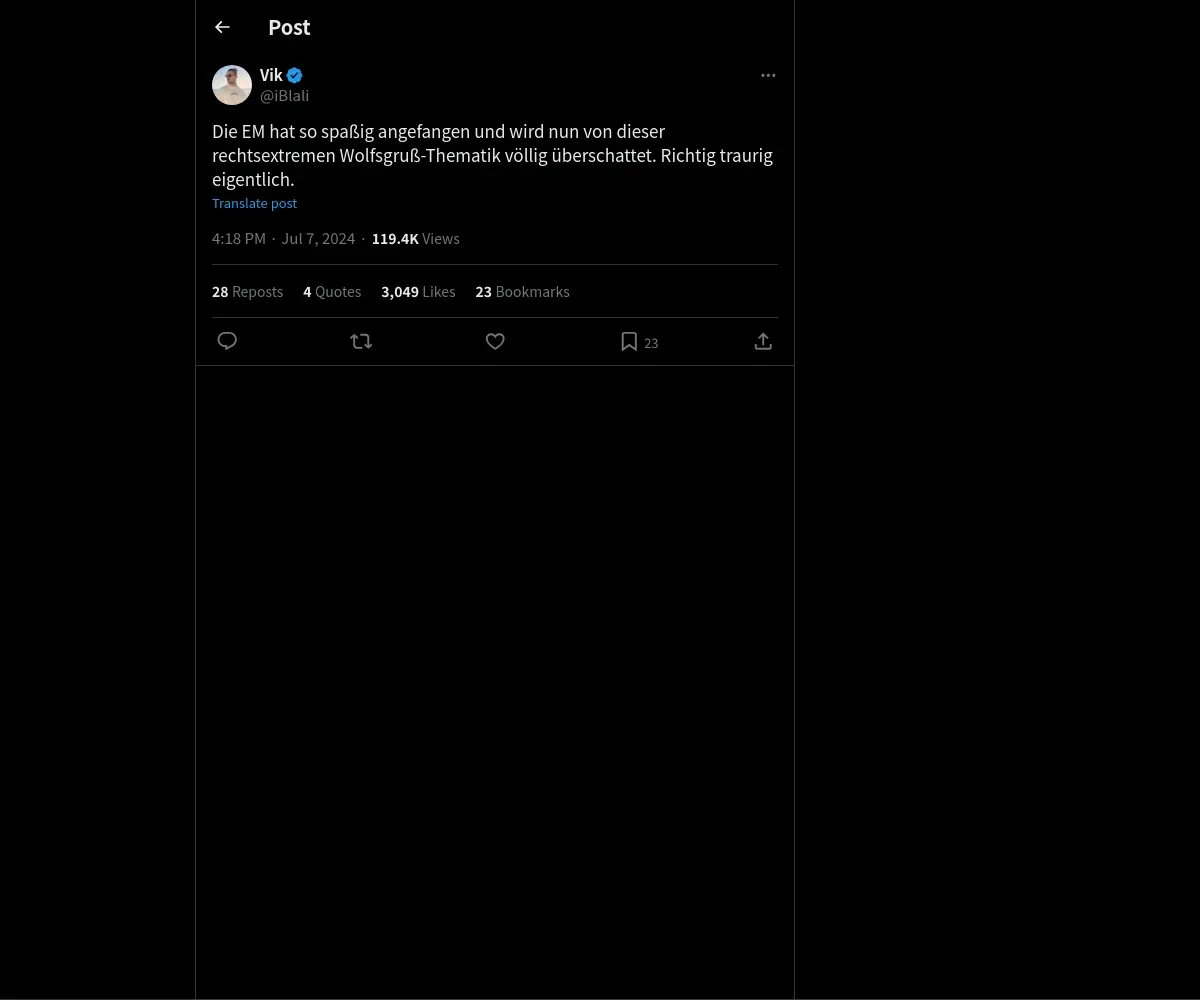Click the back arrow icon
The width and height of the screenshot is (1200, 1000).
[x=222, y=27]
